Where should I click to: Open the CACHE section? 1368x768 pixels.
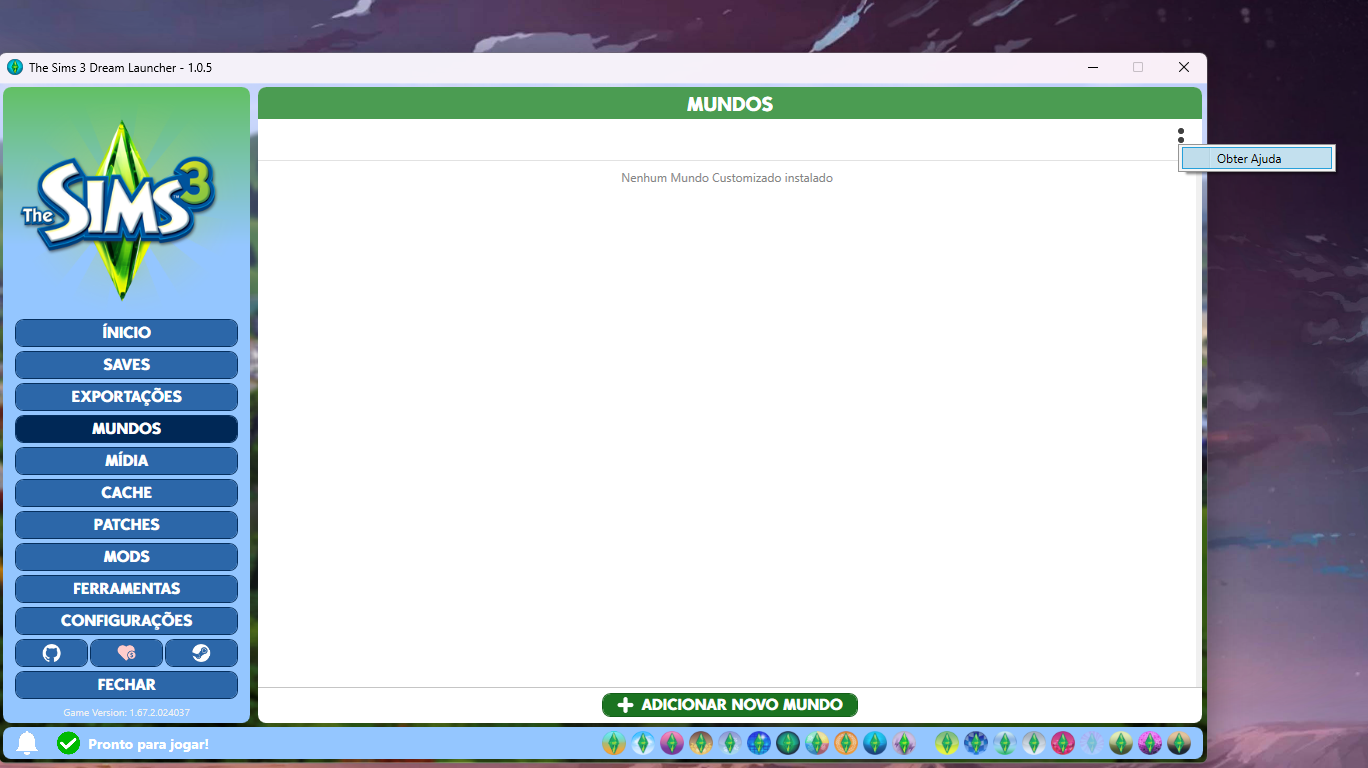coord(126,493)
